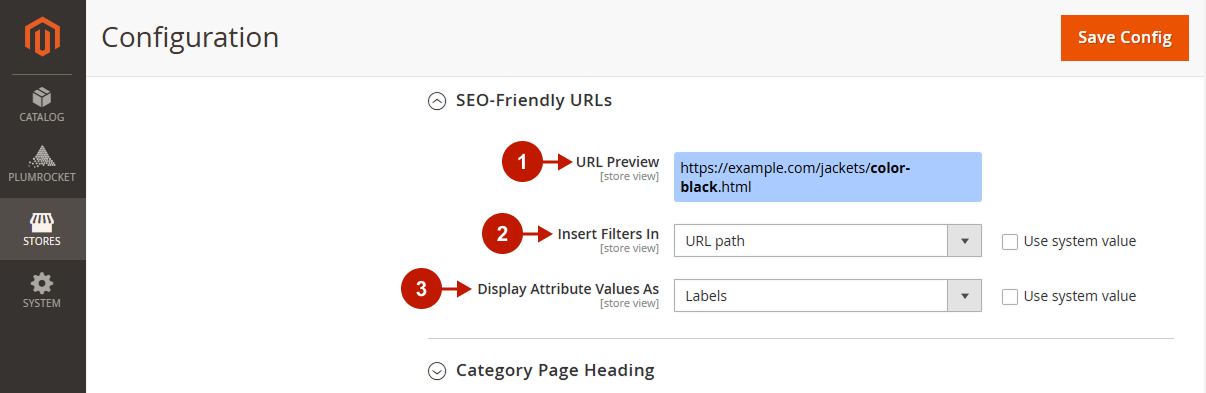1206x393 pixels.
Task: Click the Magento logo icon
Action: (x=42, y=38)
